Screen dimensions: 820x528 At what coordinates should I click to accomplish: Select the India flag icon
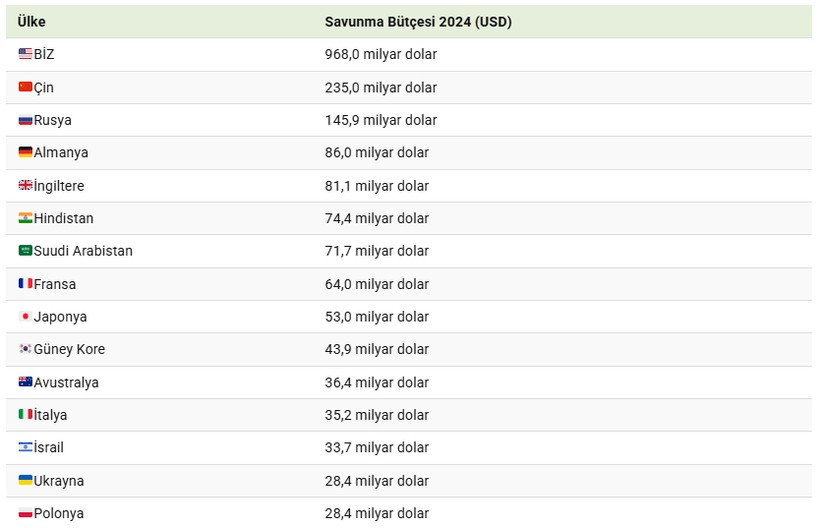coord(25,218)
